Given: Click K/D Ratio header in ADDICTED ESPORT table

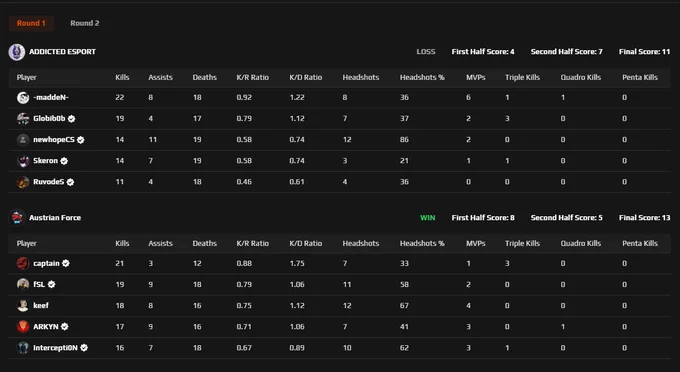Looking at the screenshot, I should click(x=306, y=77).
